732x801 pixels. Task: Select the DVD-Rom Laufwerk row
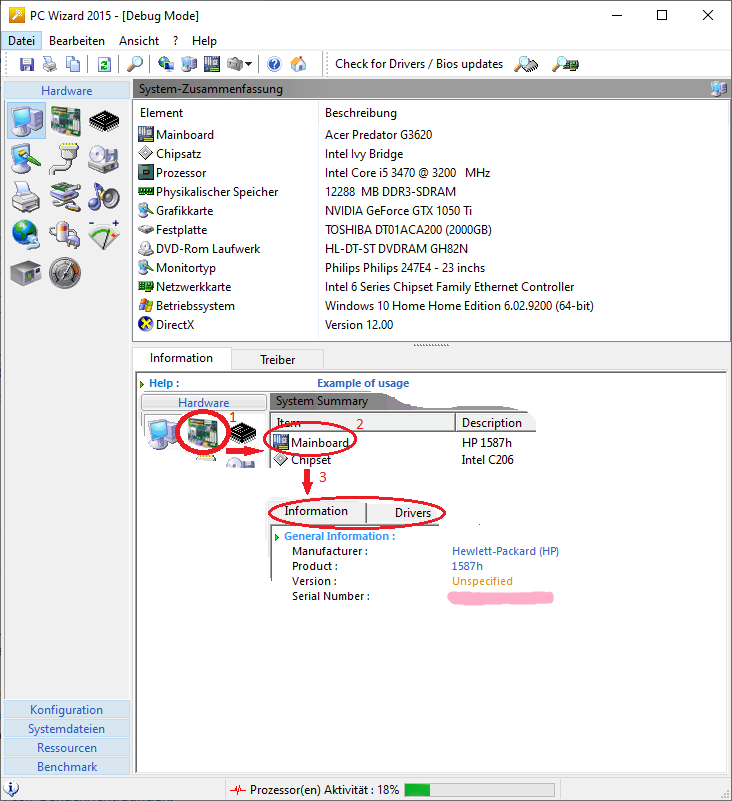pos(431,249)
